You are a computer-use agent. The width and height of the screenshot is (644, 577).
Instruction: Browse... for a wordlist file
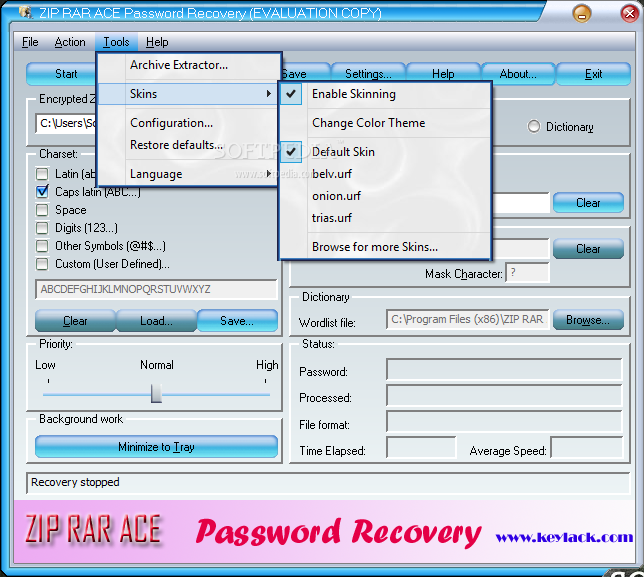[x=588, y=320]
